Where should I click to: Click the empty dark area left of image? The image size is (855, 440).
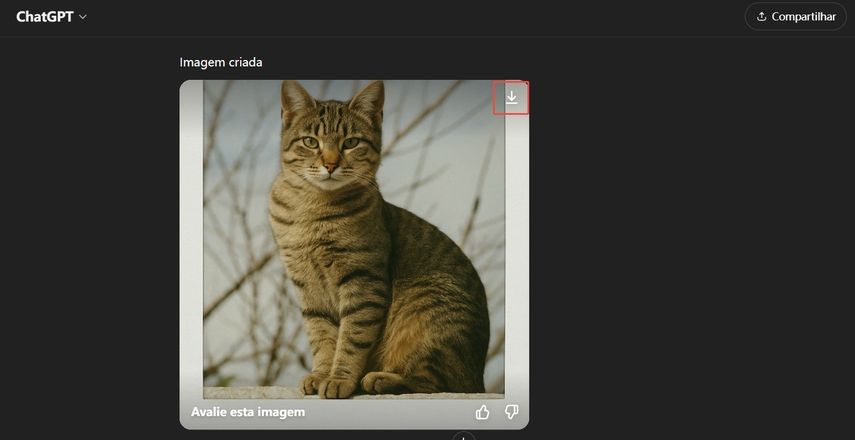coord(90,250)
